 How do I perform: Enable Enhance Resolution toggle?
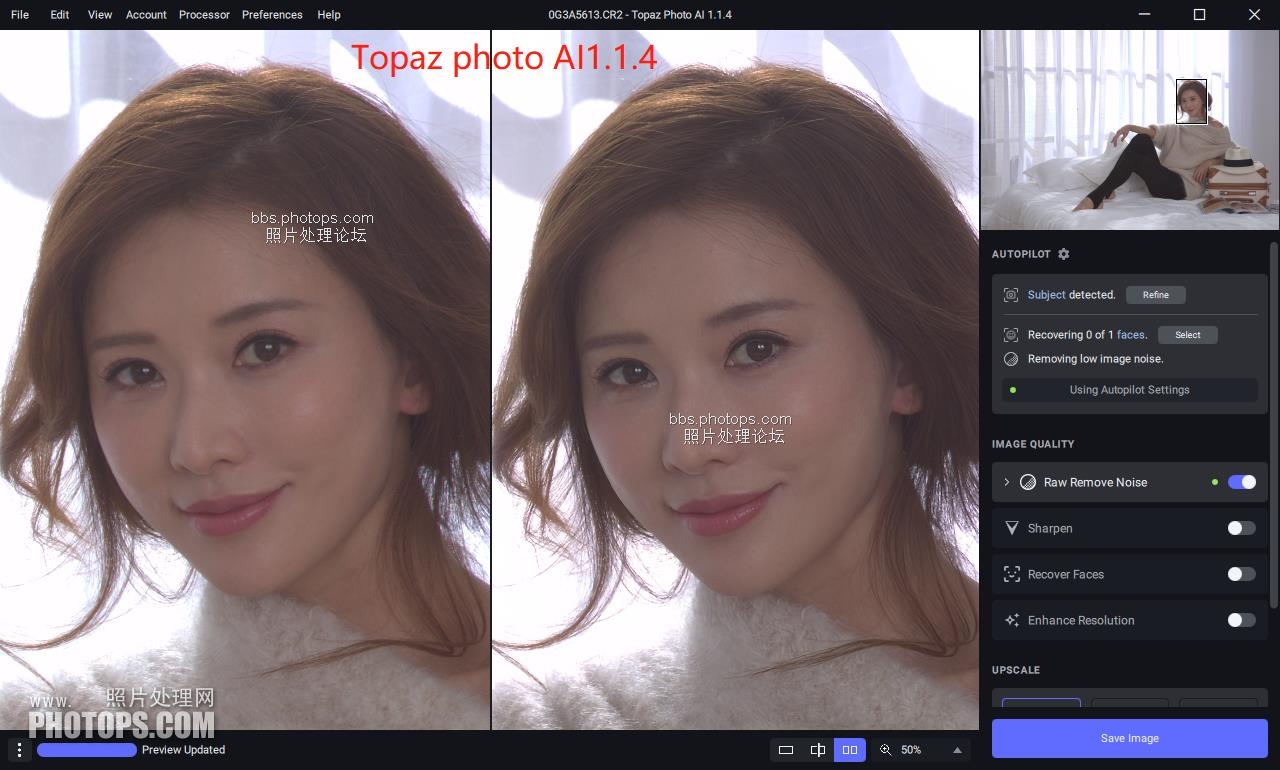tap(1242, 620)
